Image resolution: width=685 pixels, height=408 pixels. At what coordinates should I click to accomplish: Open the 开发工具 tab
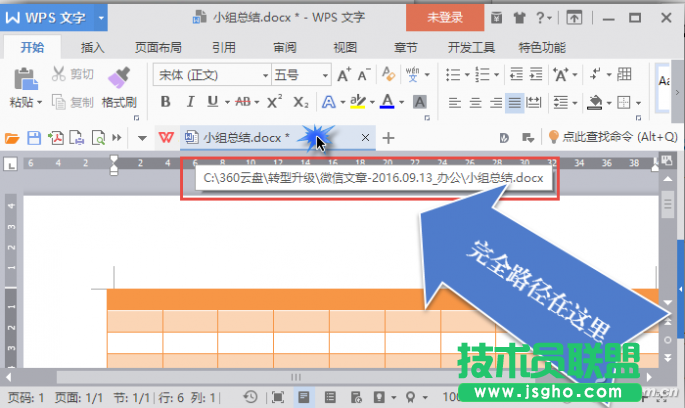click(471, 47)
